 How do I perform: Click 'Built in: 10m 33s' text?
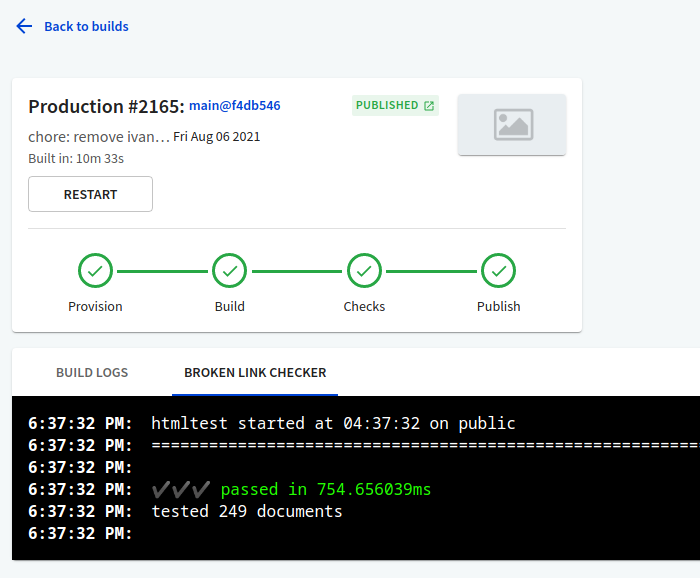click(x=76, y=159)
